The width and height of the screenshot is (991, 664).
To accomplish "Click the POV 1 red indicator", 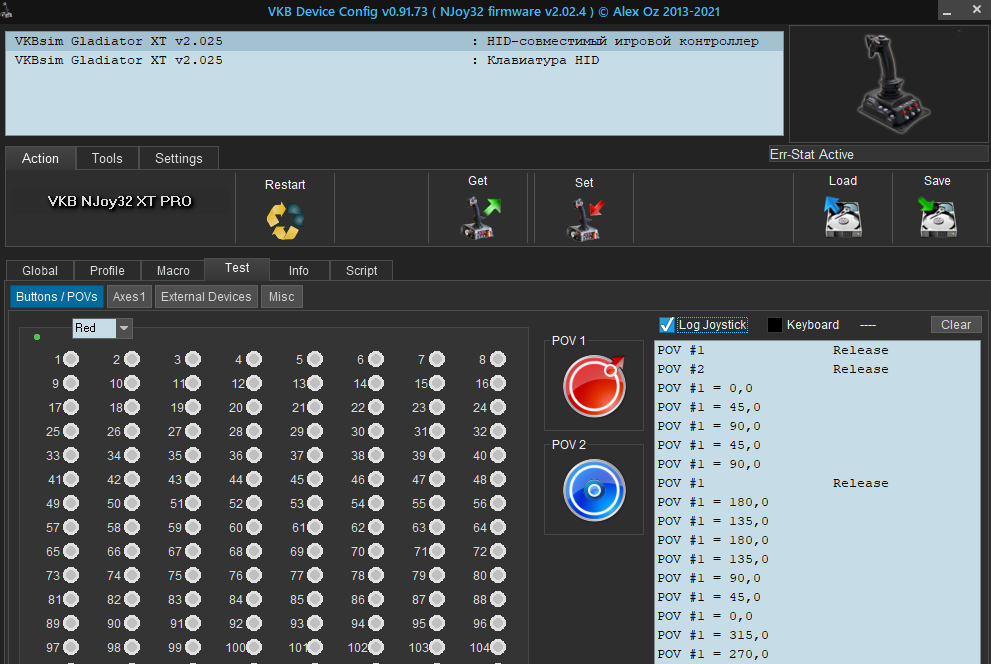I will tap(594, 386).
